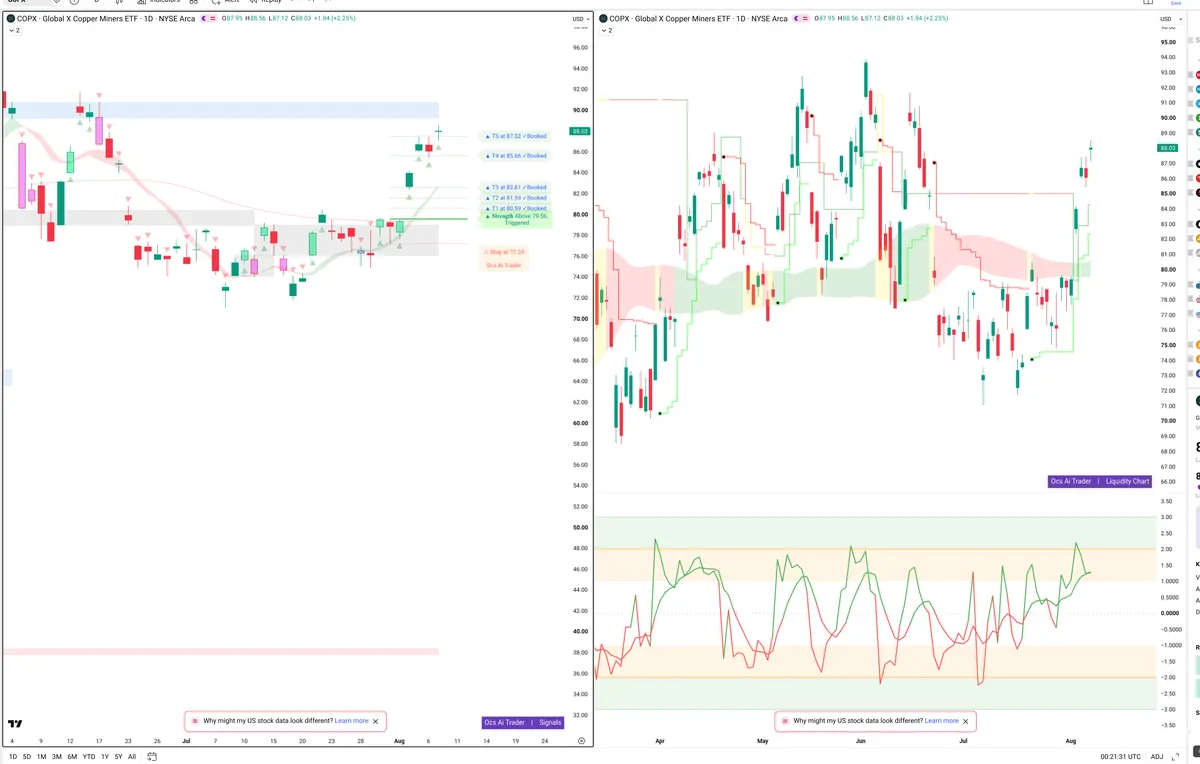Dismiss the left chart stock data notice

coord(376,721)
